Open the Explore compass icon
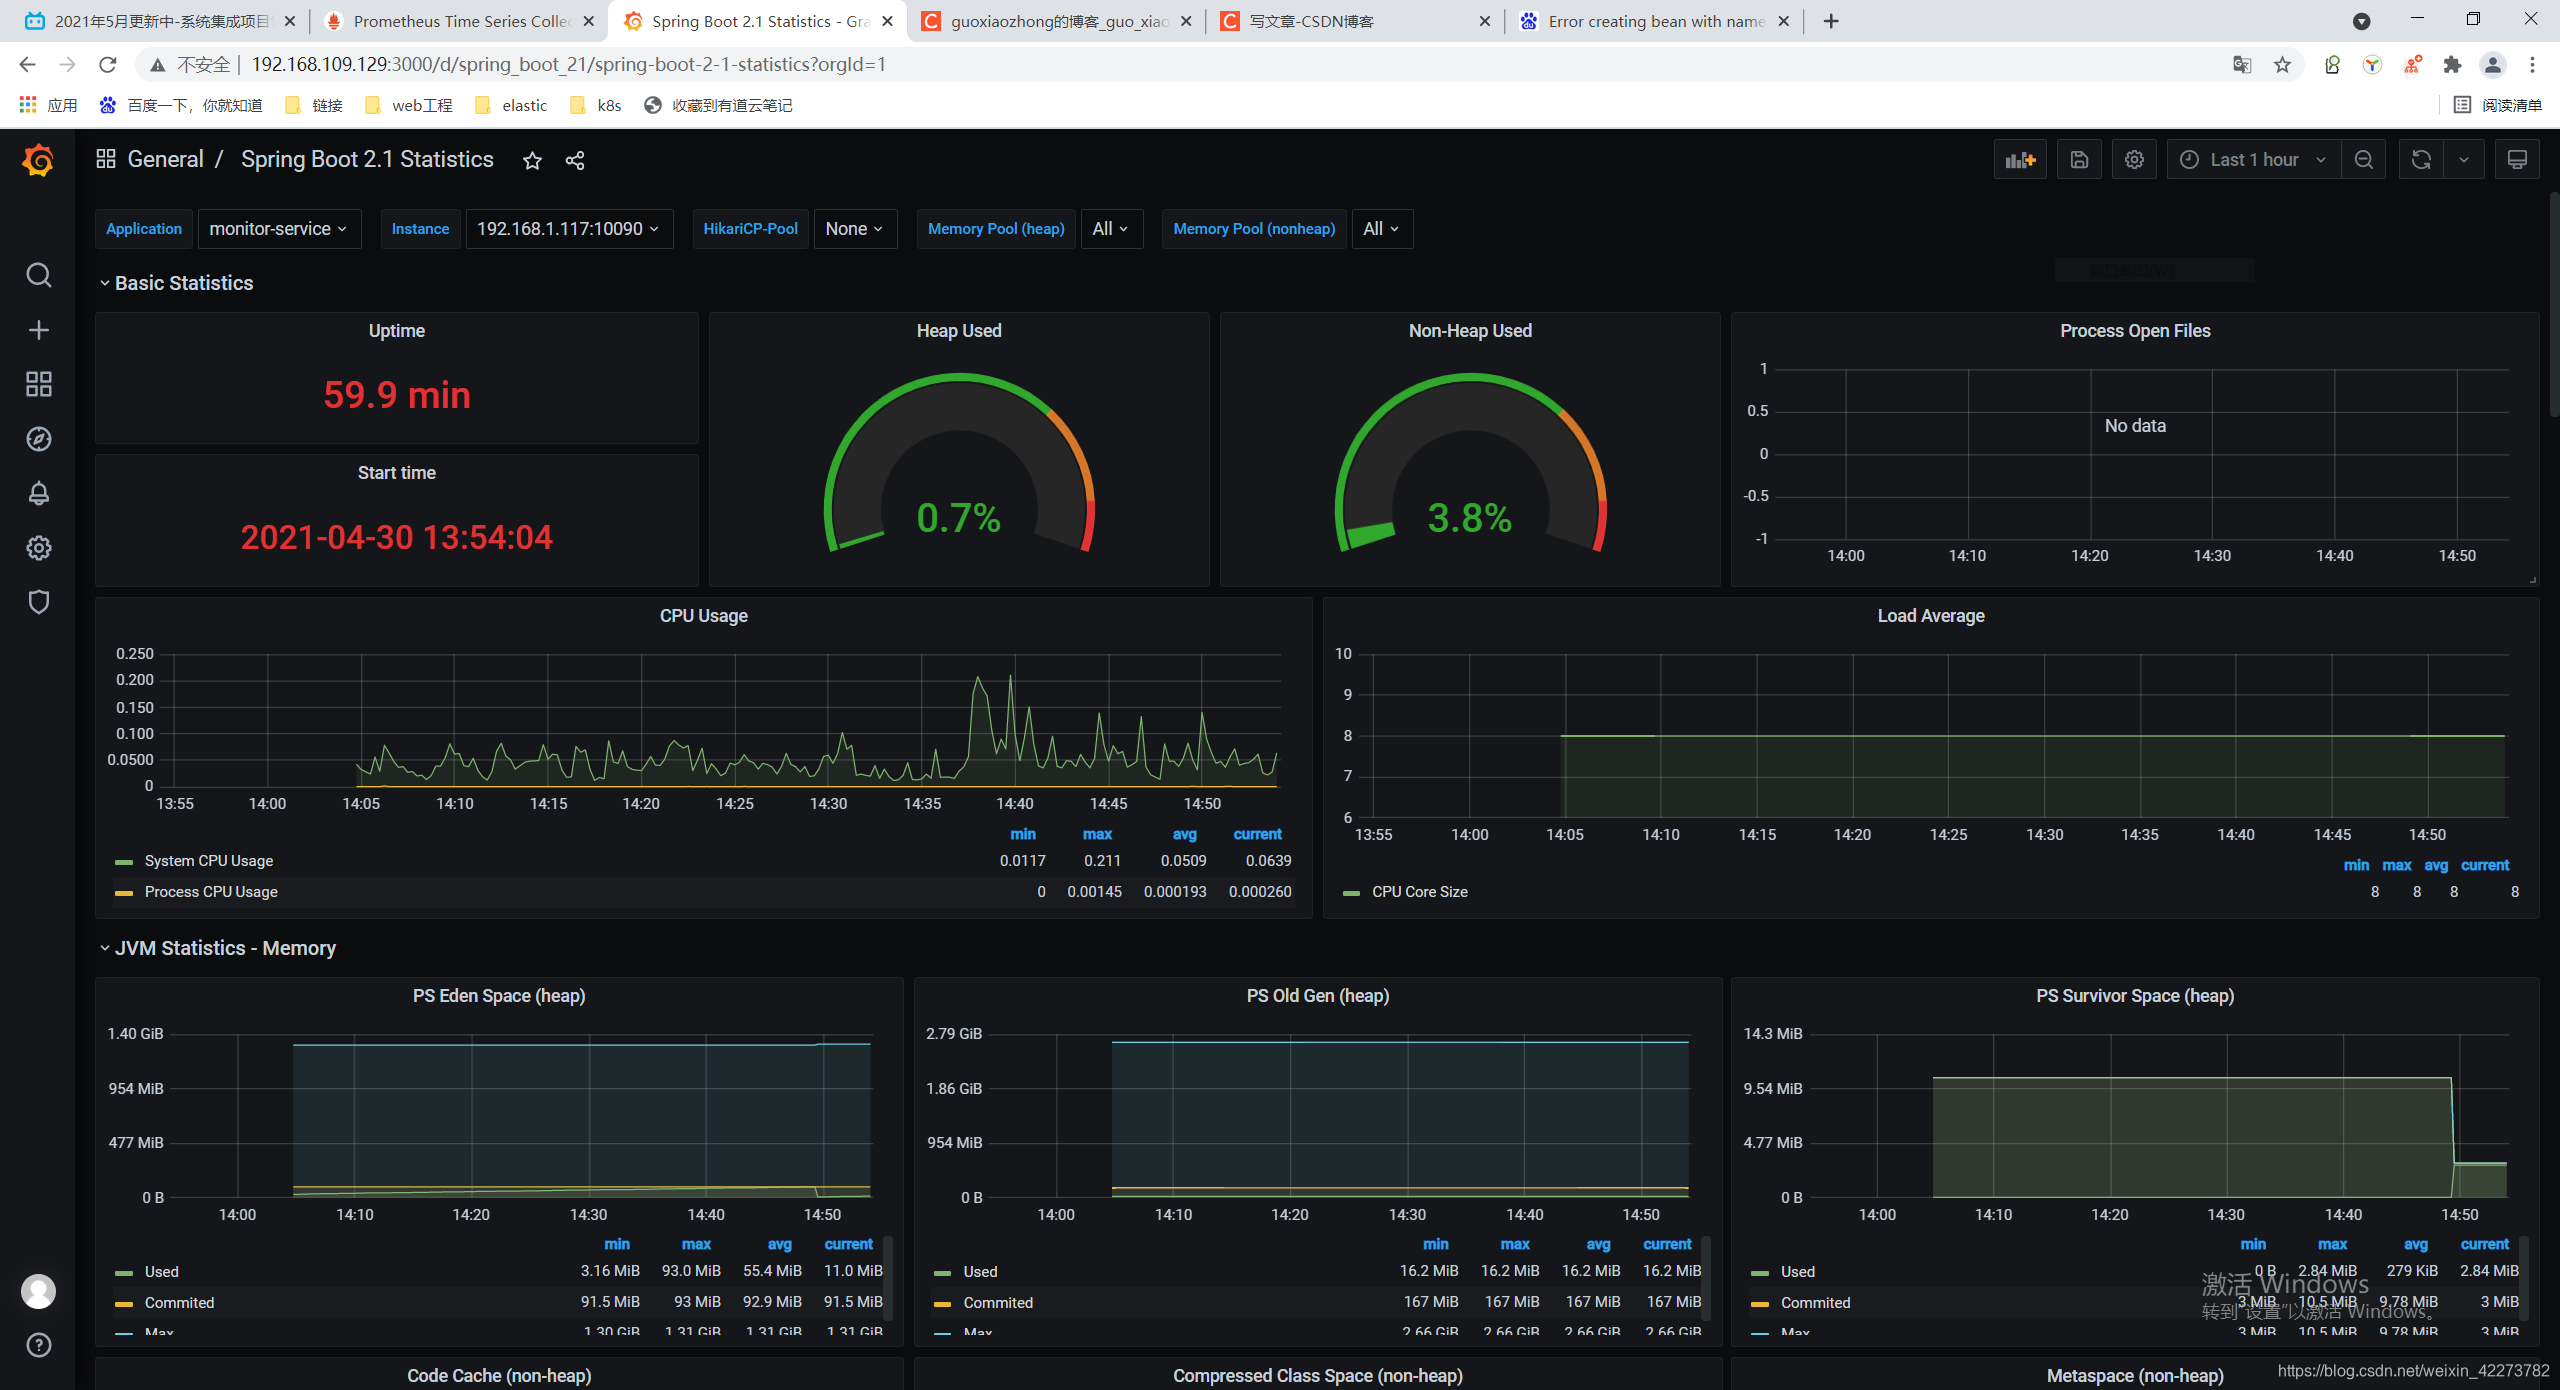2560x1390 pixels. (x=38, y=439)
